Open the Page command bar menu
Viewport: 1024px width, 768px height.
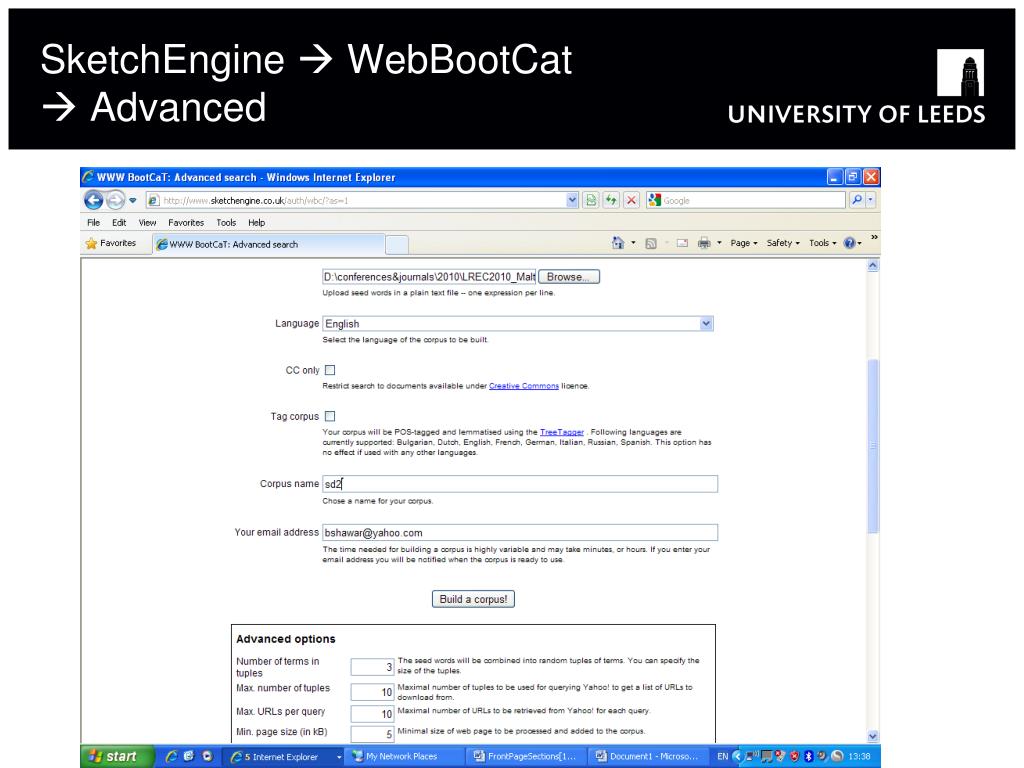click(x=744, y=243)
